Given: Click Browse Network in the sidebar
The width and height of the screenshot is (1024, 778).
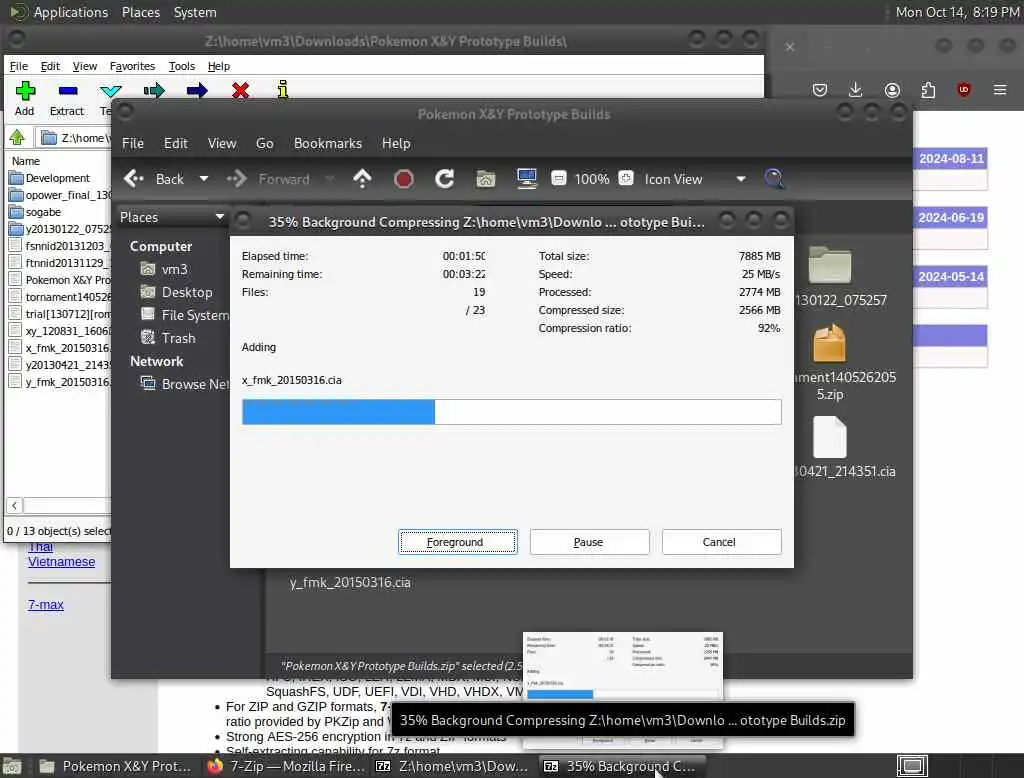Looking at the screenshot, I should point(184,384).
